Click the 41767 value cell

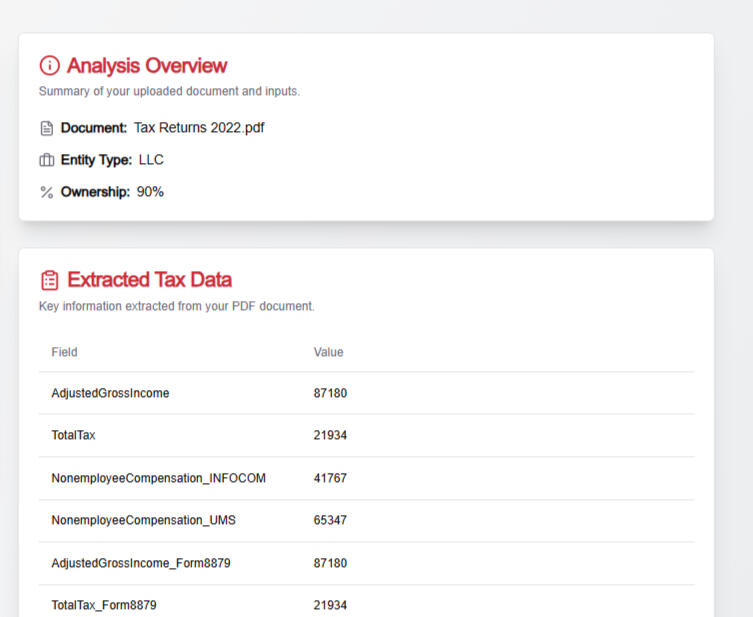(330, 478)
